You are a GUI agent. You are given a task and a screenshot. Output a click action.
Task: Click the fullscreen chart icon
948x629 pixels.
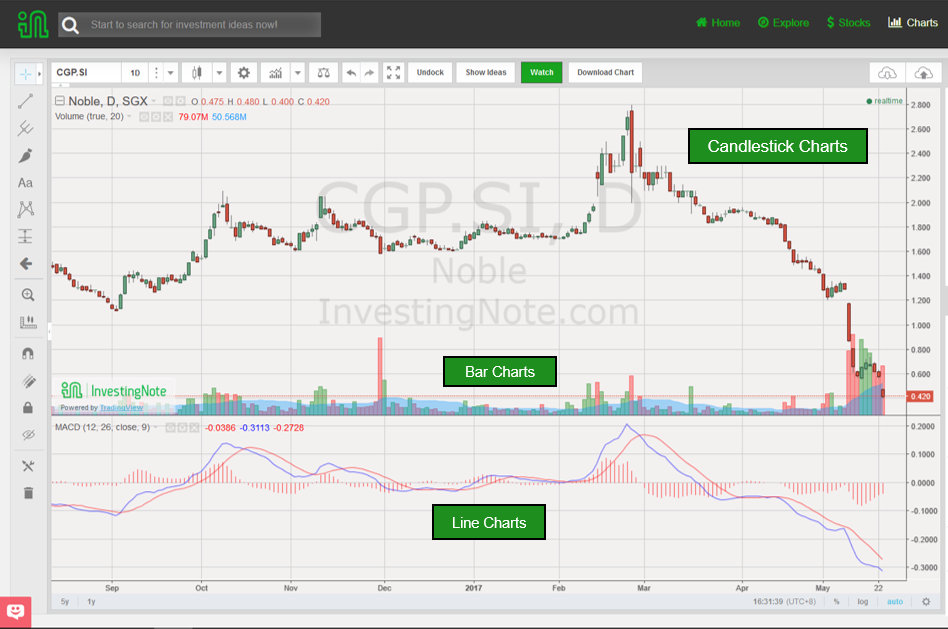coord(392,72)
